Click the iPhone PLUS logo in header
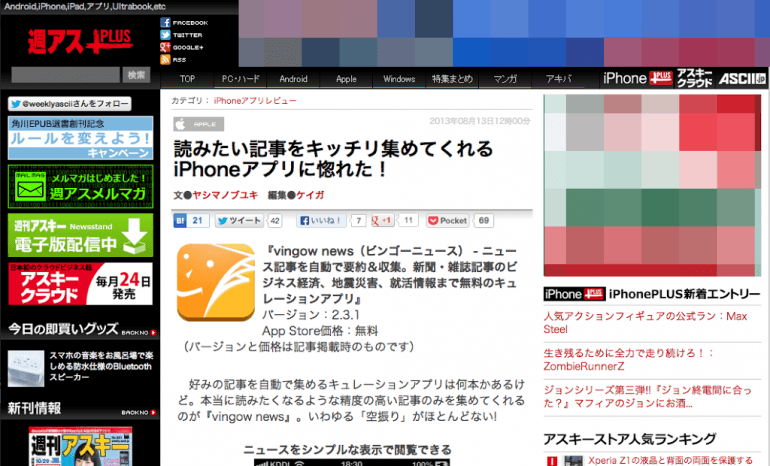This screenshot has width=770, height=466. (637, 78)
